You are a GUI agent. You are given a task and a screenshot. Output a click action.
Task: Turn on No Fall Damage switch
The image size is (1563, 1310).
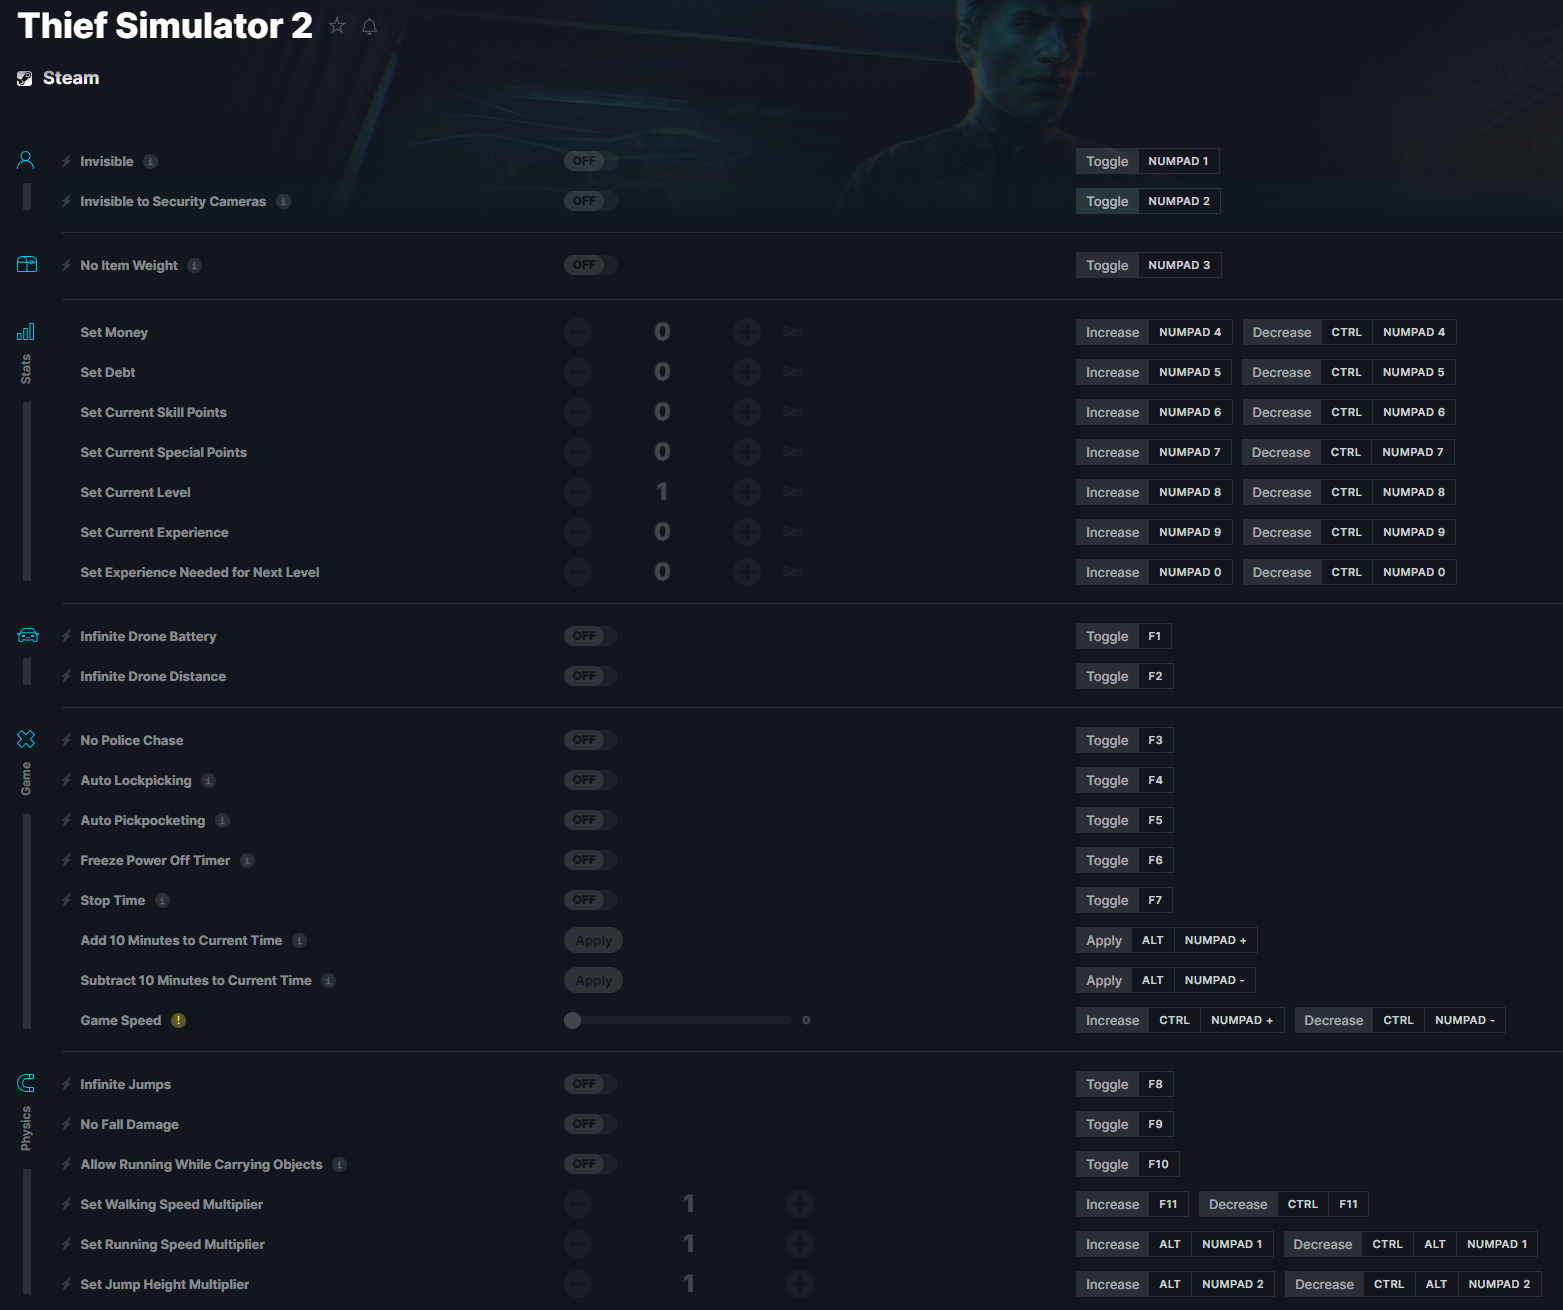pyautogui.click(x=590, y=1124)
